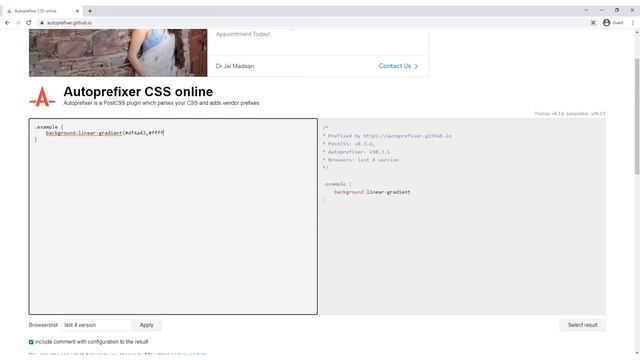Toggle include comment with configuration checkbox
This screenshot has height=360, width=640.
[x=31, y=342]
